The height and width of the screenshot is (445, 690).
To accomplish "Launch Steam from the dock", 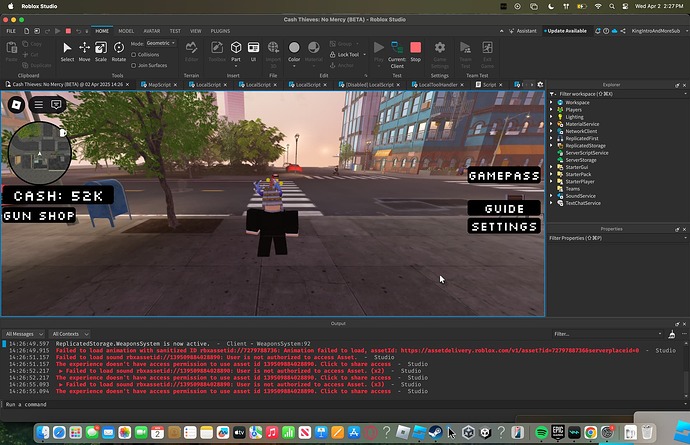I will pyautogui.click(x=436, y=433).
